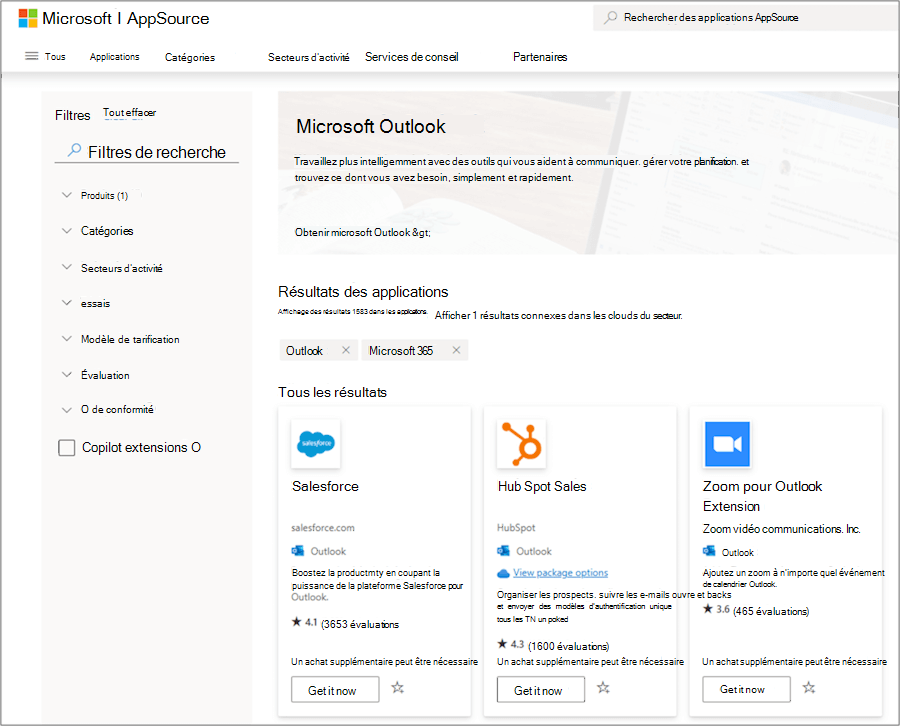Viewport: 900px width, 726px height.
Task: Open the Salesforce app logo
Action: (x=316, y=444)
